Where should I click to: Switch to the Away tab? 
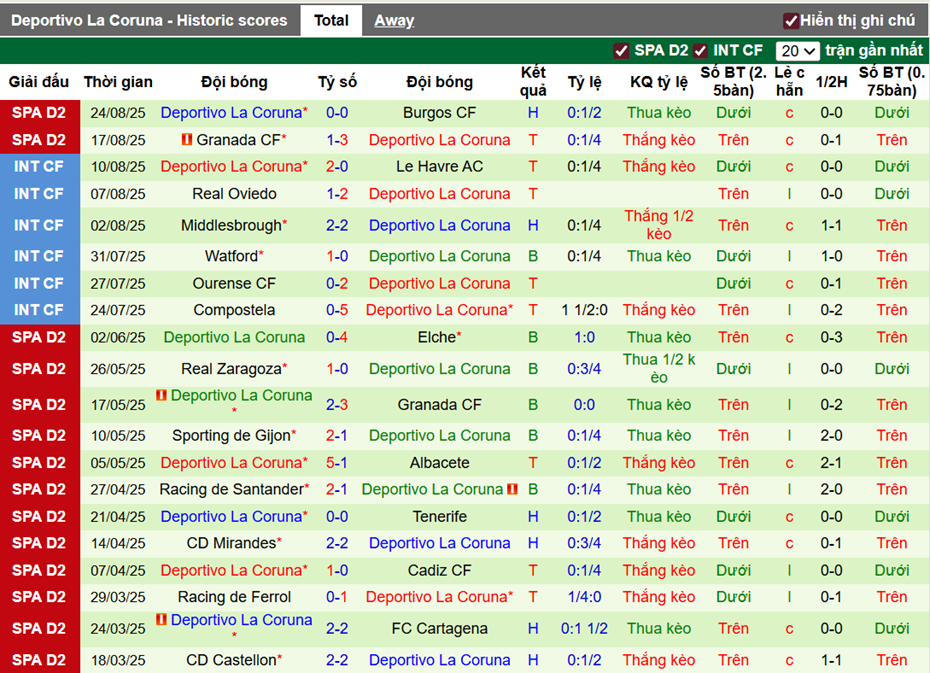pos(394,21)
